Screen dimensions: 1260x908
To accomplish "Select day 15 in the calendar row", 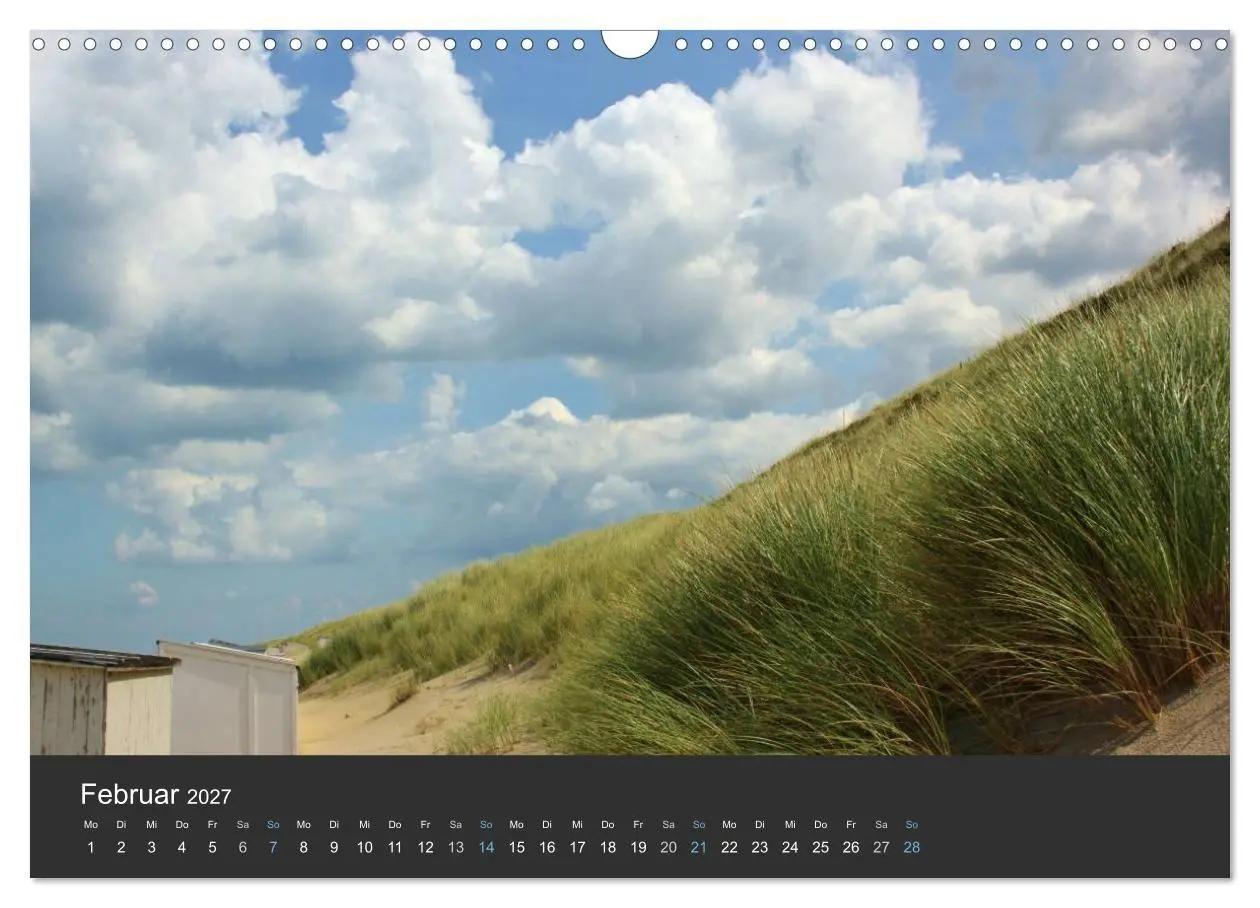I will 516,847.
